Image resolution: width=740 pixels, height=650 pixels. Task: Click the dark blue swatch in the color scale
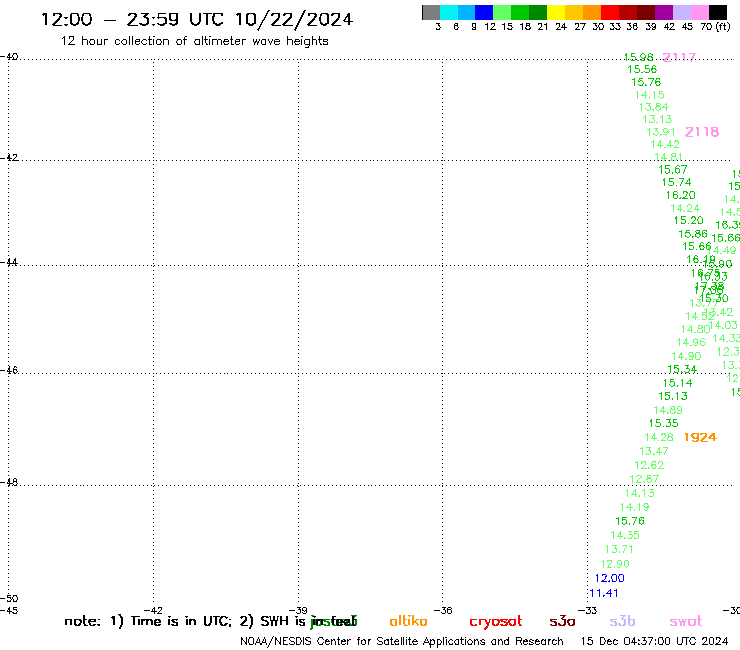pos(484,12)
